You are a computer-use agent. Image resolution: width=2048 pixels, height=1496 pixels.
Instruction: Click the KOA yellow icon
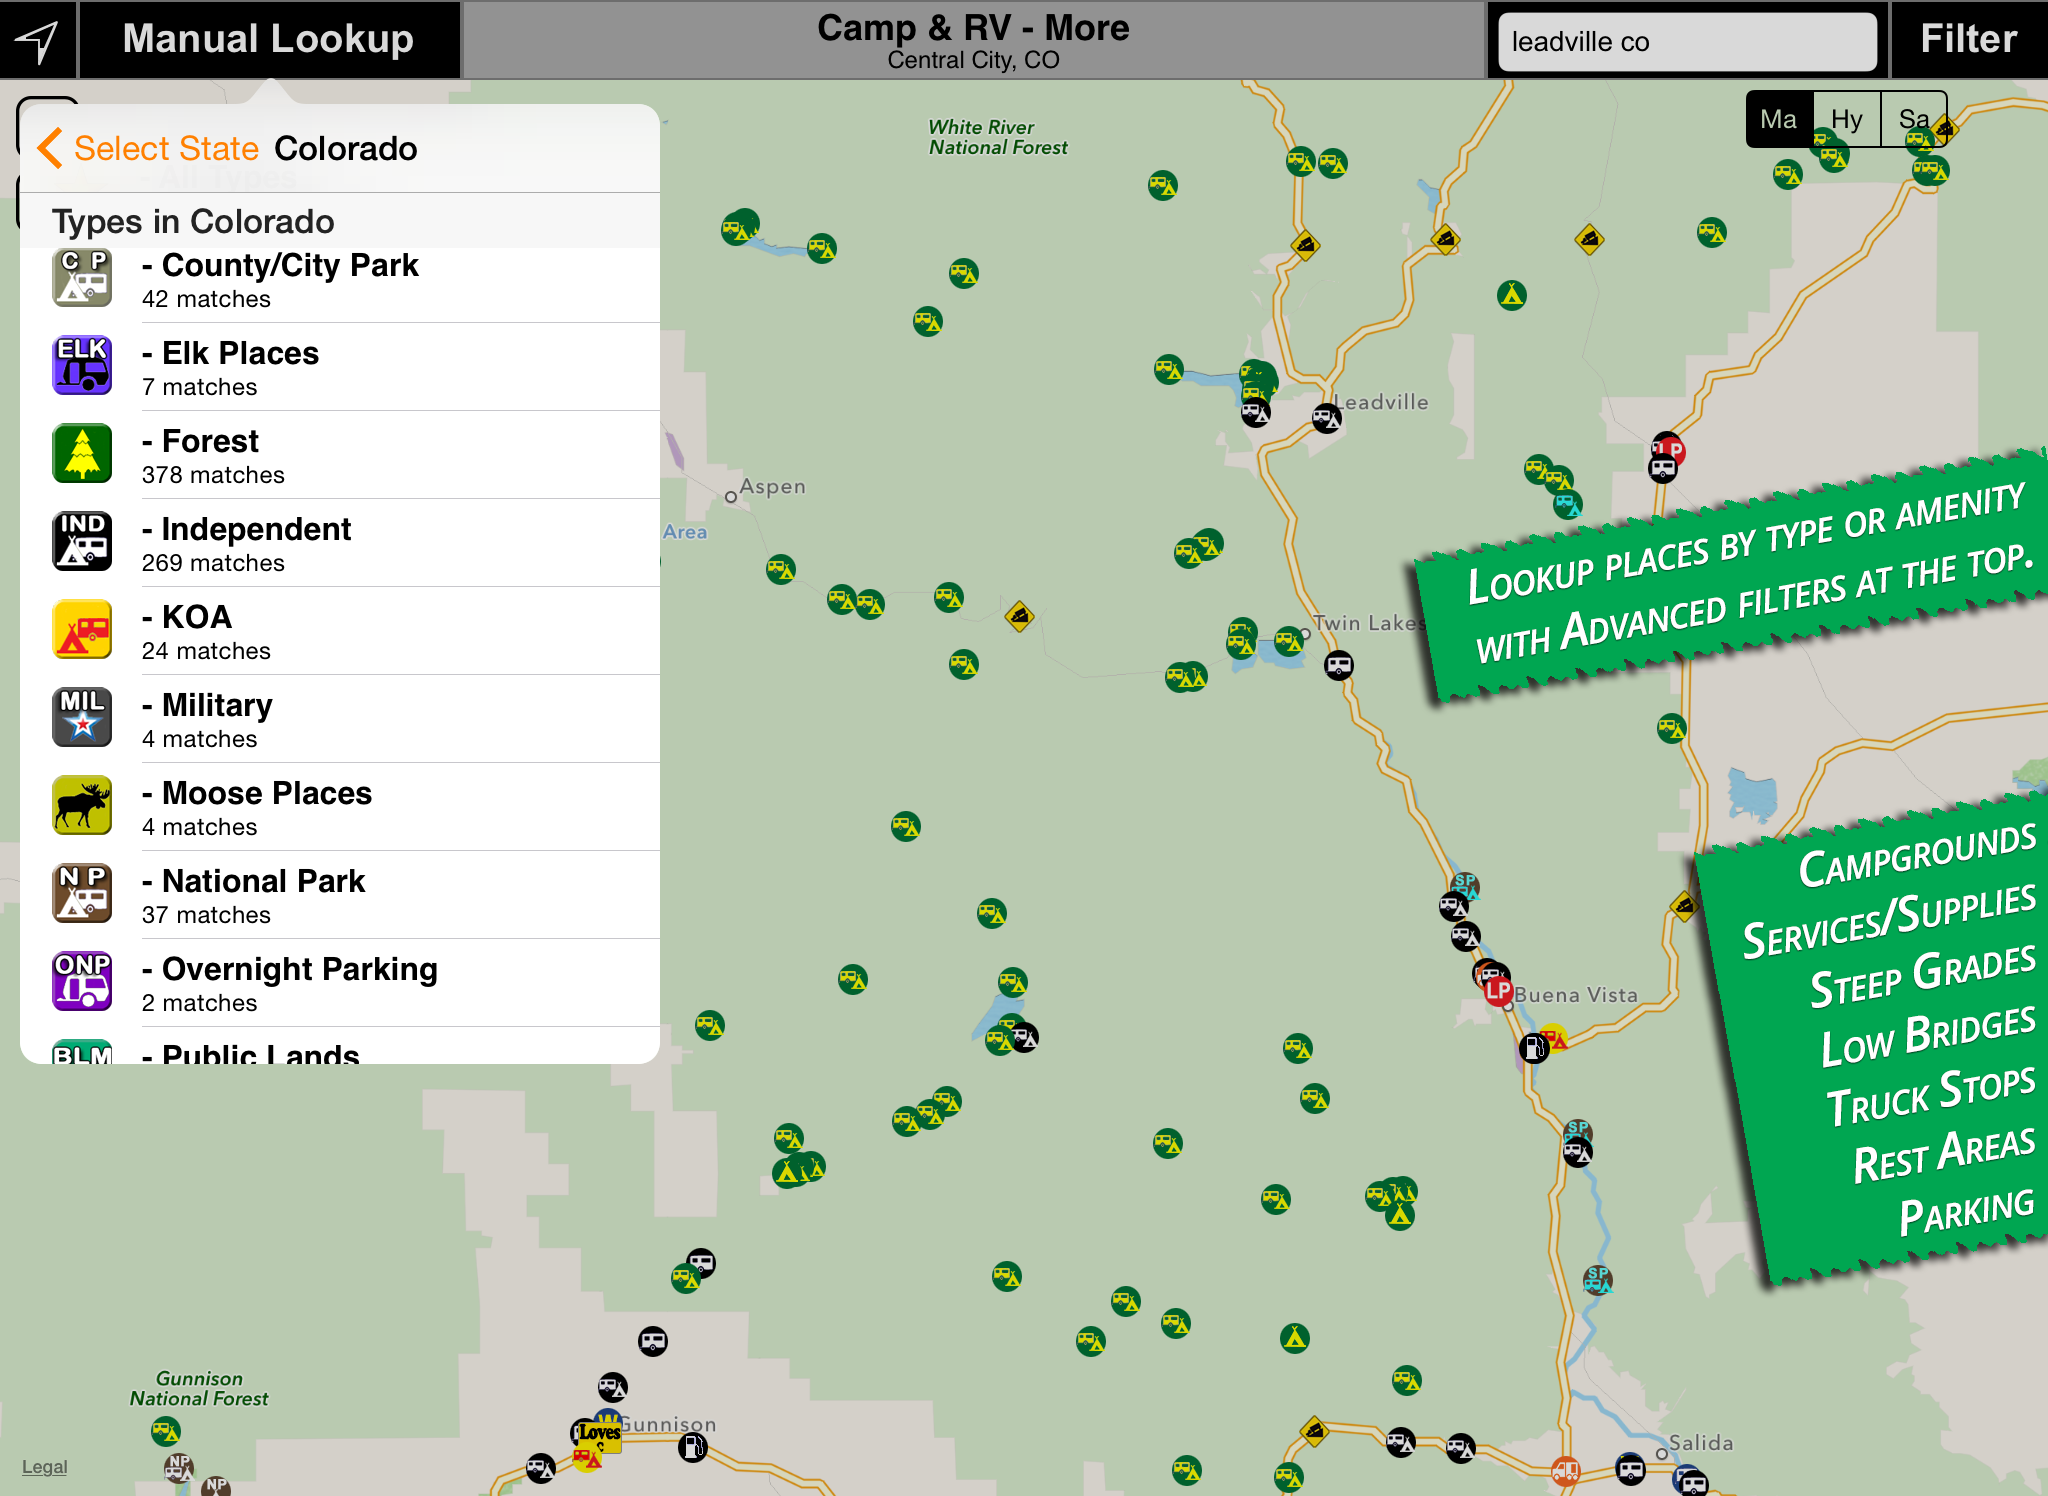point(82,630)
